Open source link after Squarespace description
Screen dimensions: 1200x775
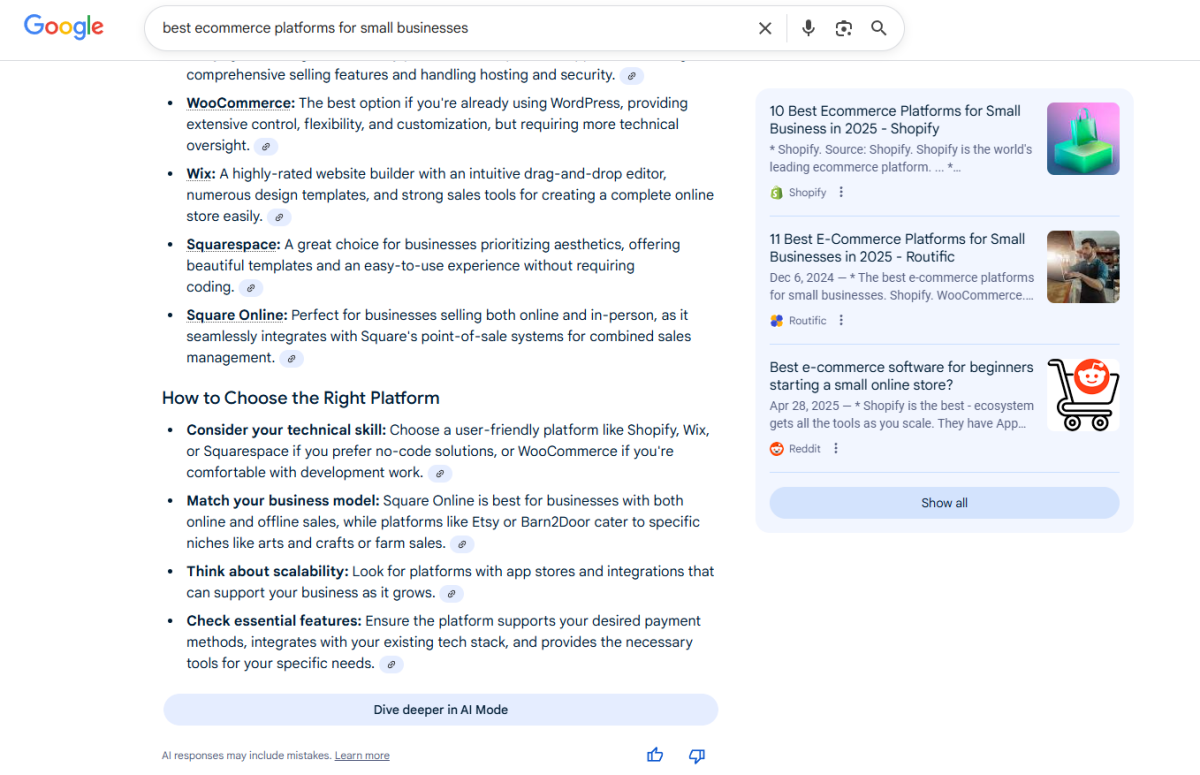[x=252, y=288]
